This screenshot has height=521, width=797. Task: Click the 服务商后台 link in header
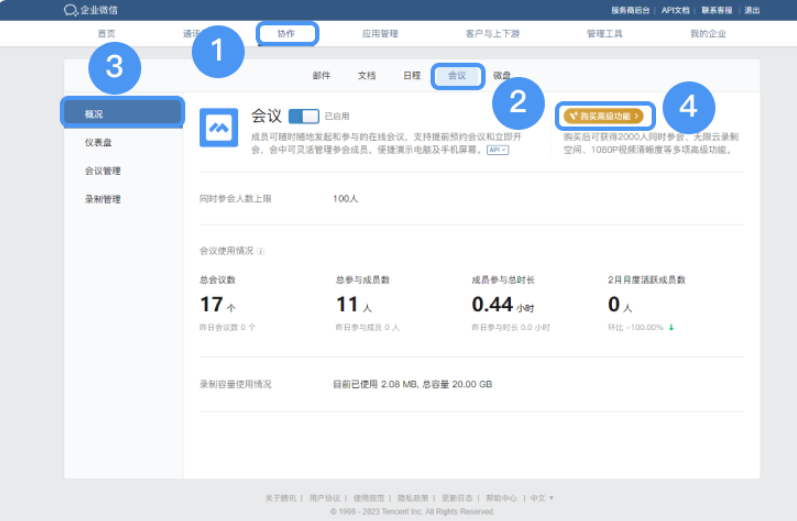click(x=630, y=10)
